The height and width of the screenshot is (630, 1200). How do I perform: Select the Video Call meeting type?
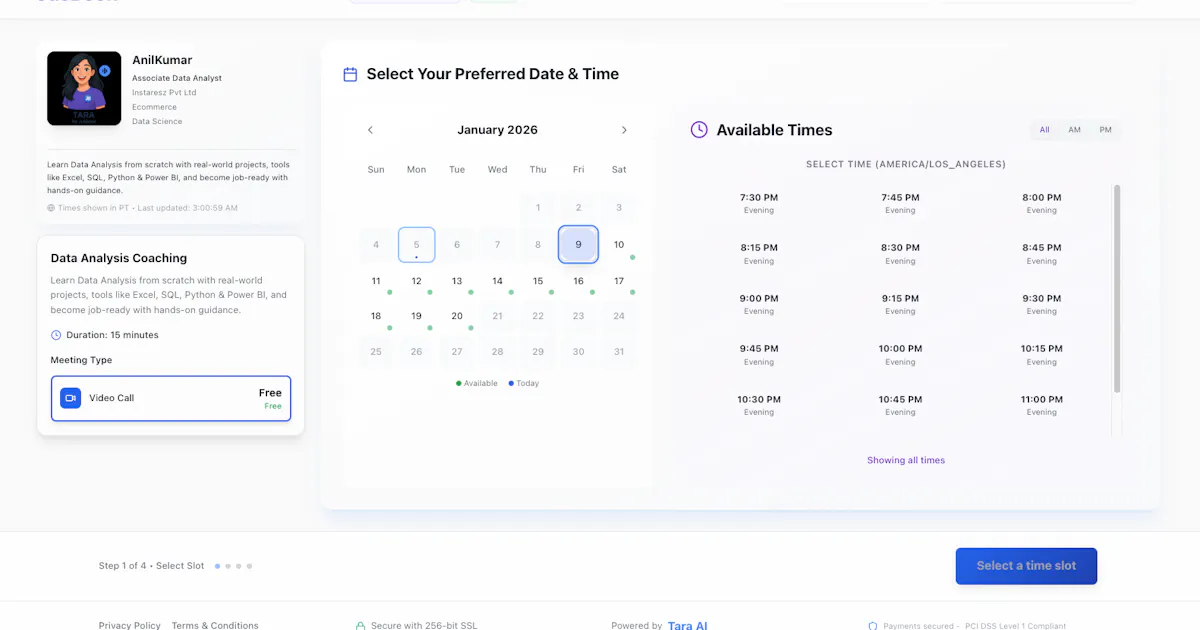[x=171, y=398]
